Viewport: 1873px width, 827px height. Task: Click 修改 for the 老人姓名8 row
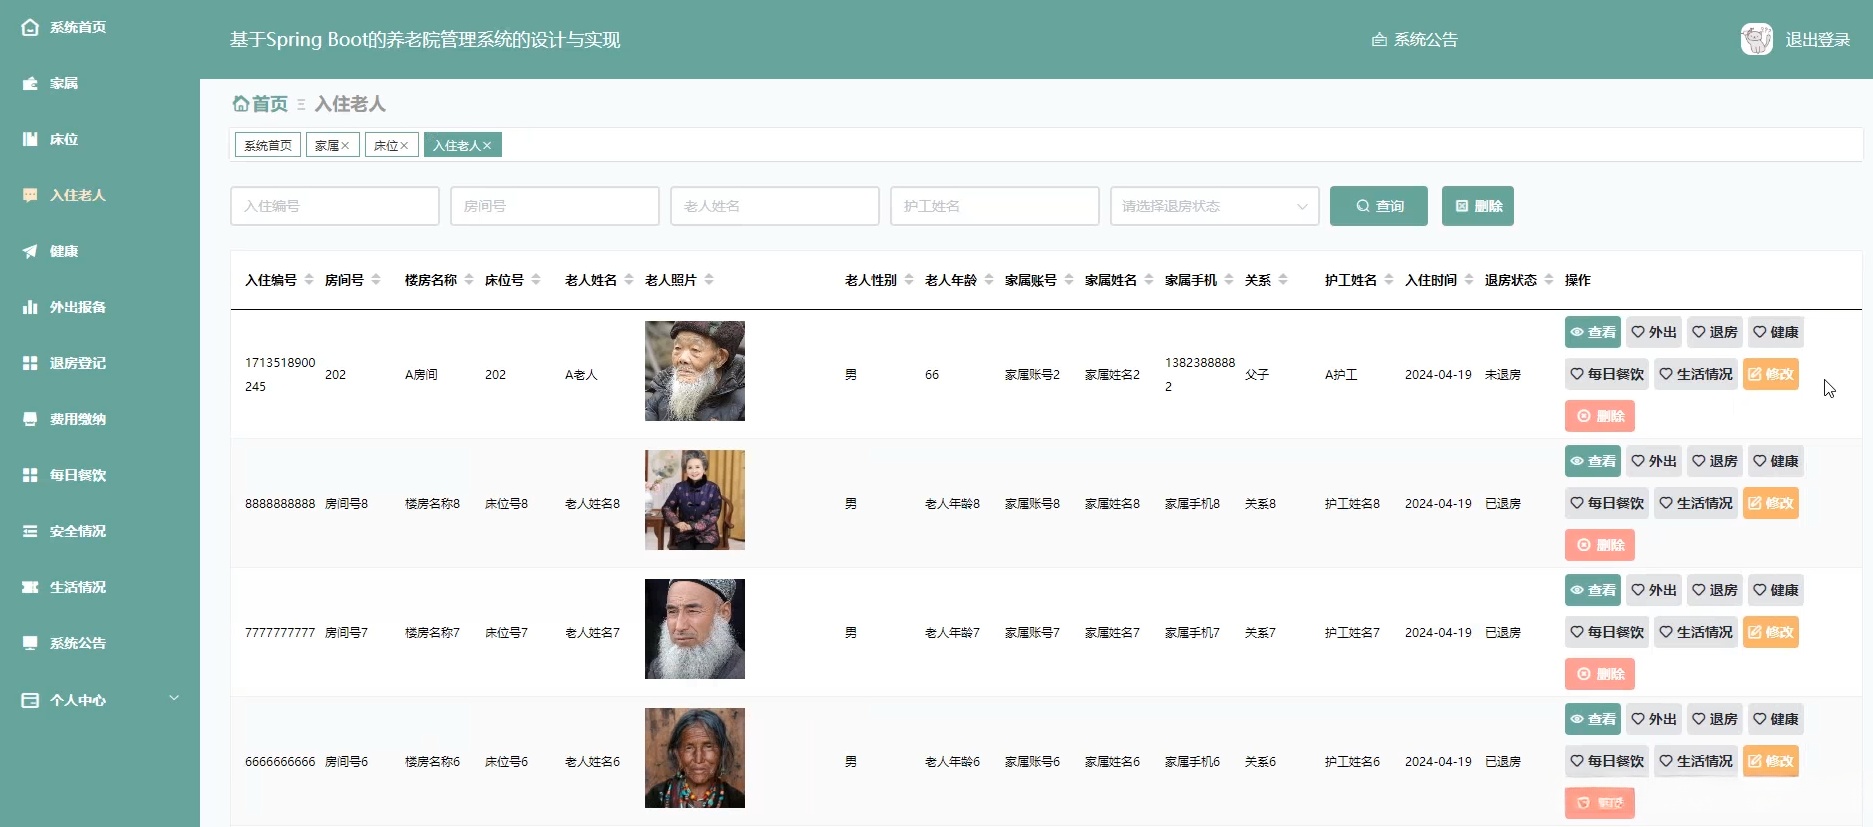(1771, 503)
